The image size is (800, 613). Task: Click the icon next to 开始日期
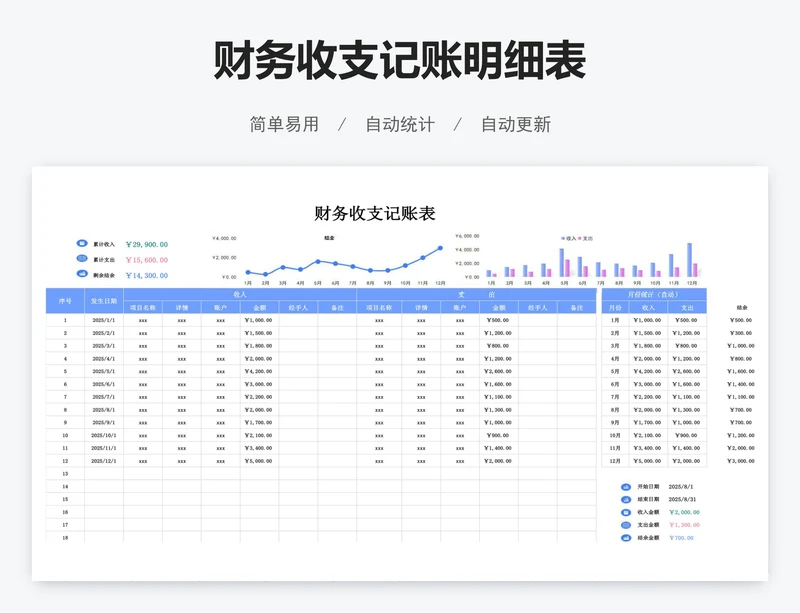(x=626, y=487)
